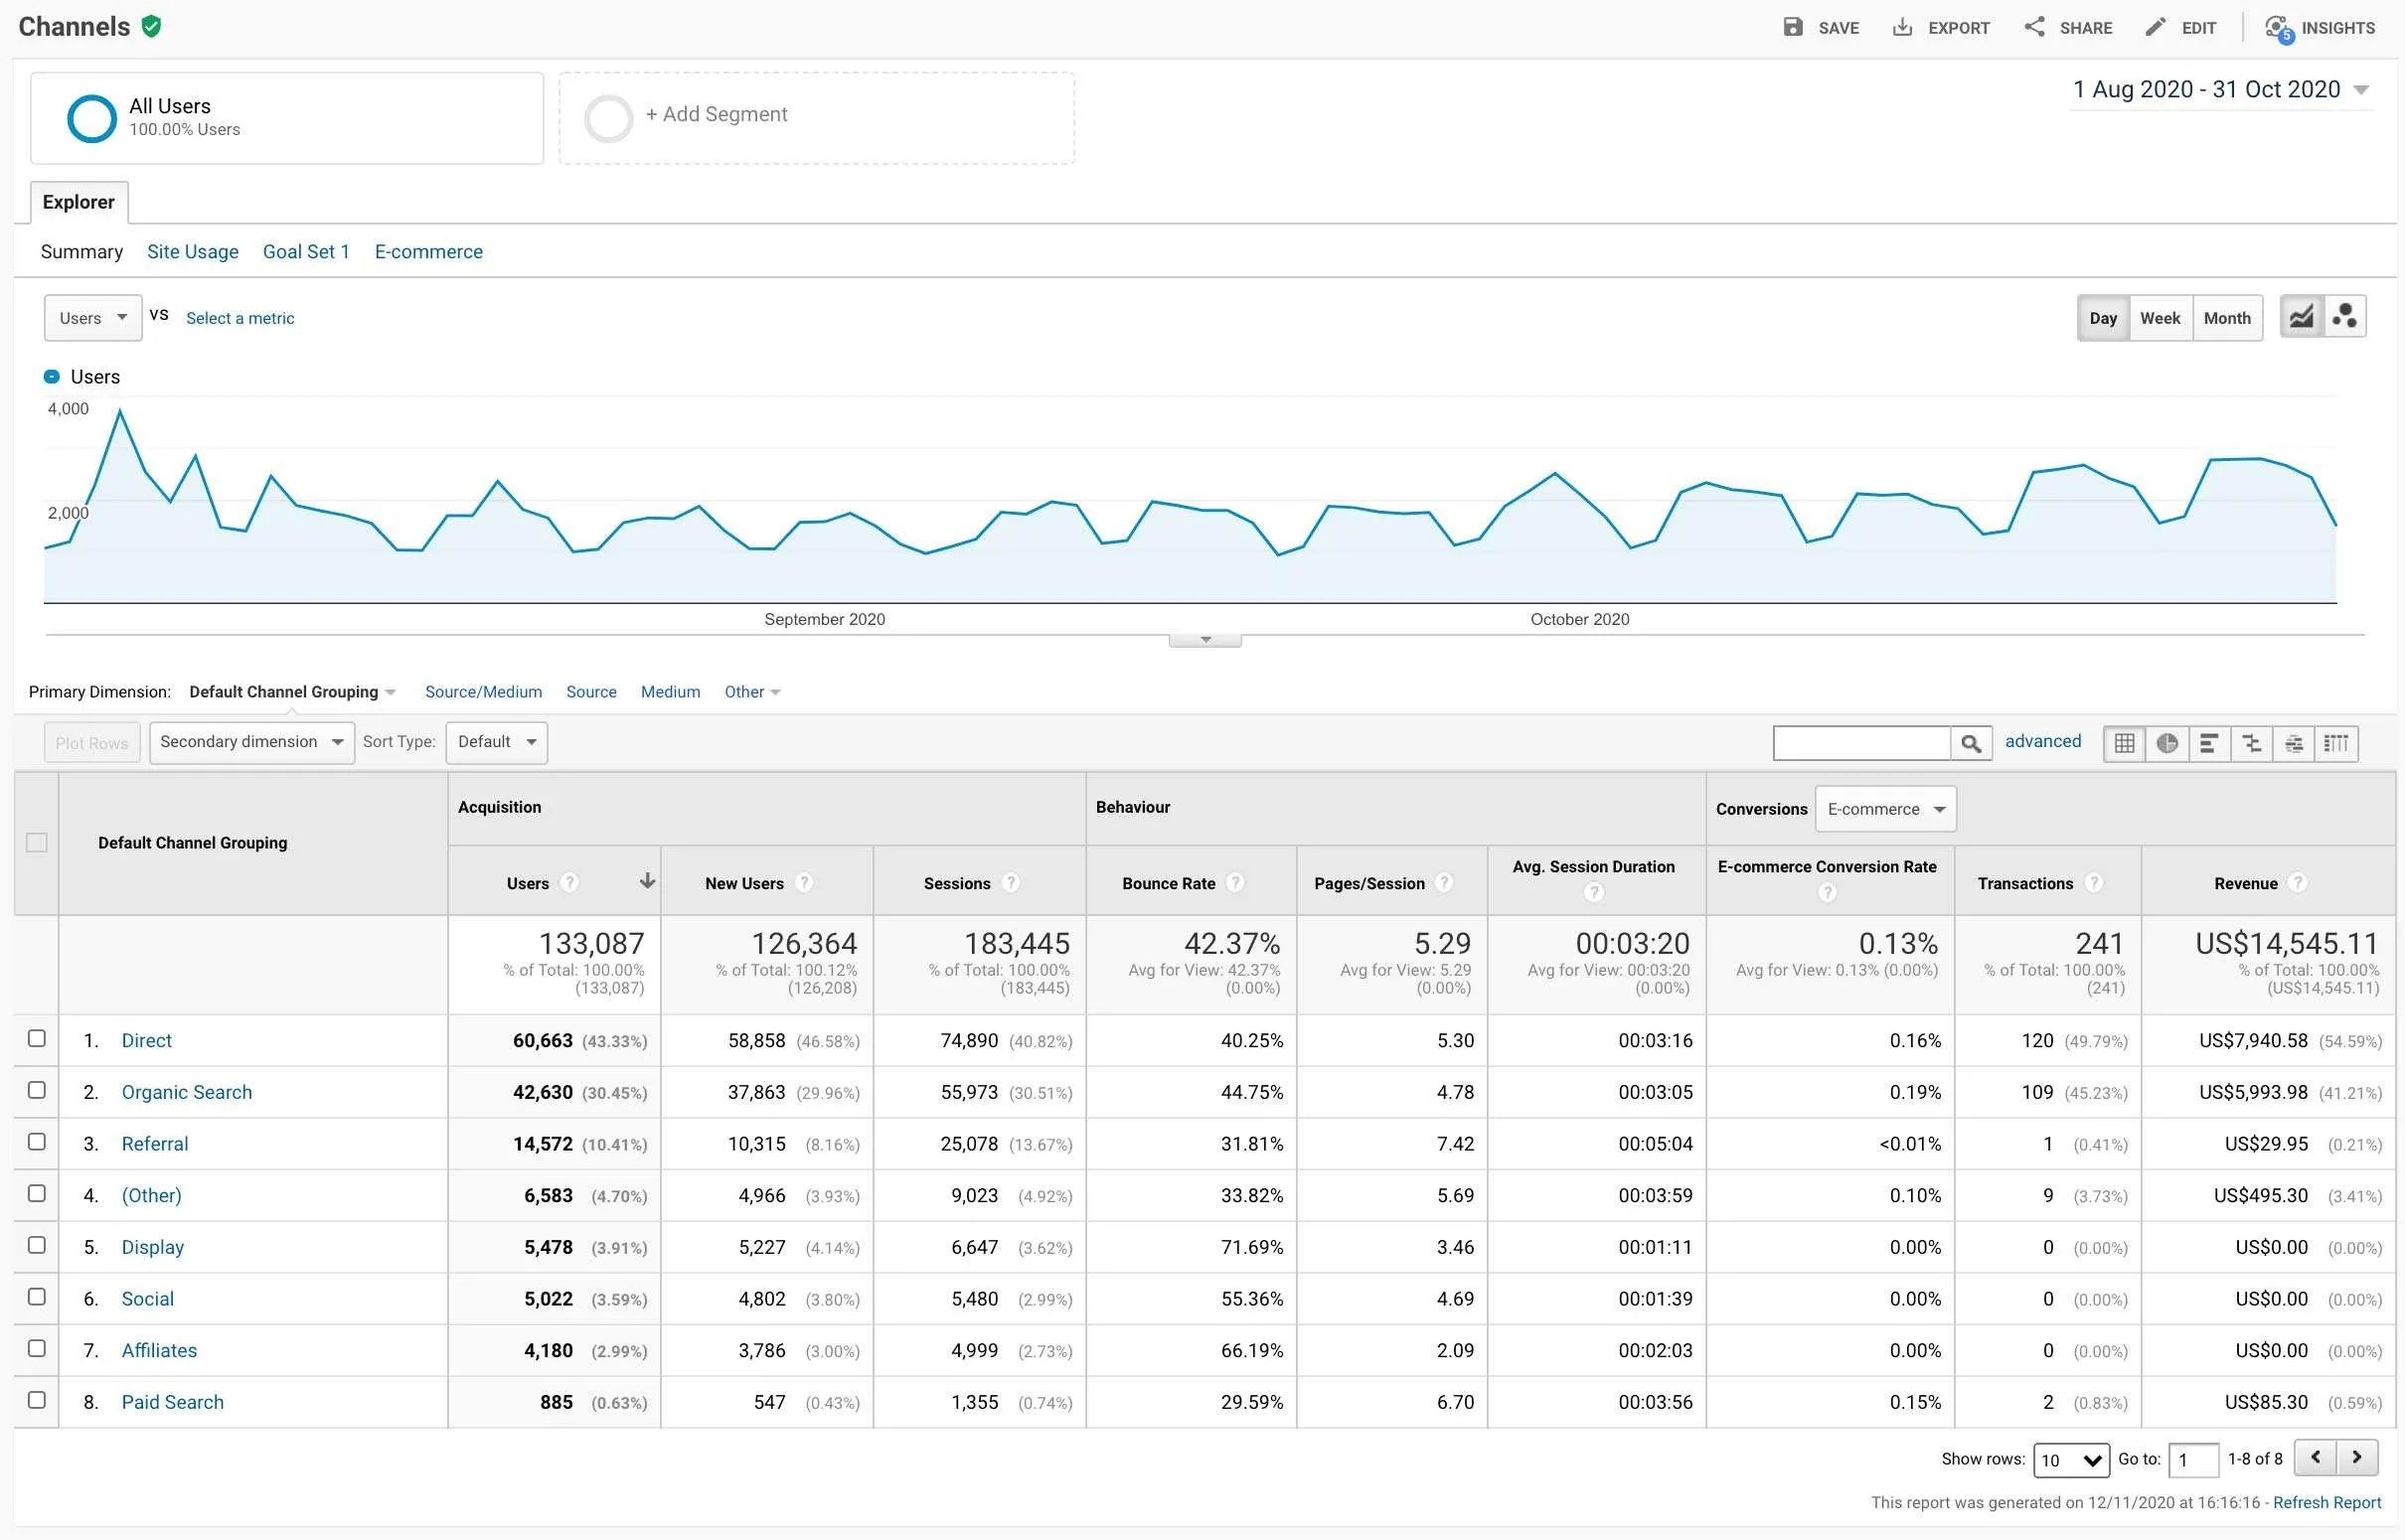Screen dimensions: 2405x1540
Task: Tick the Paid Search row checkbox
Action: pyautogui.click(x=37, y=1400)
